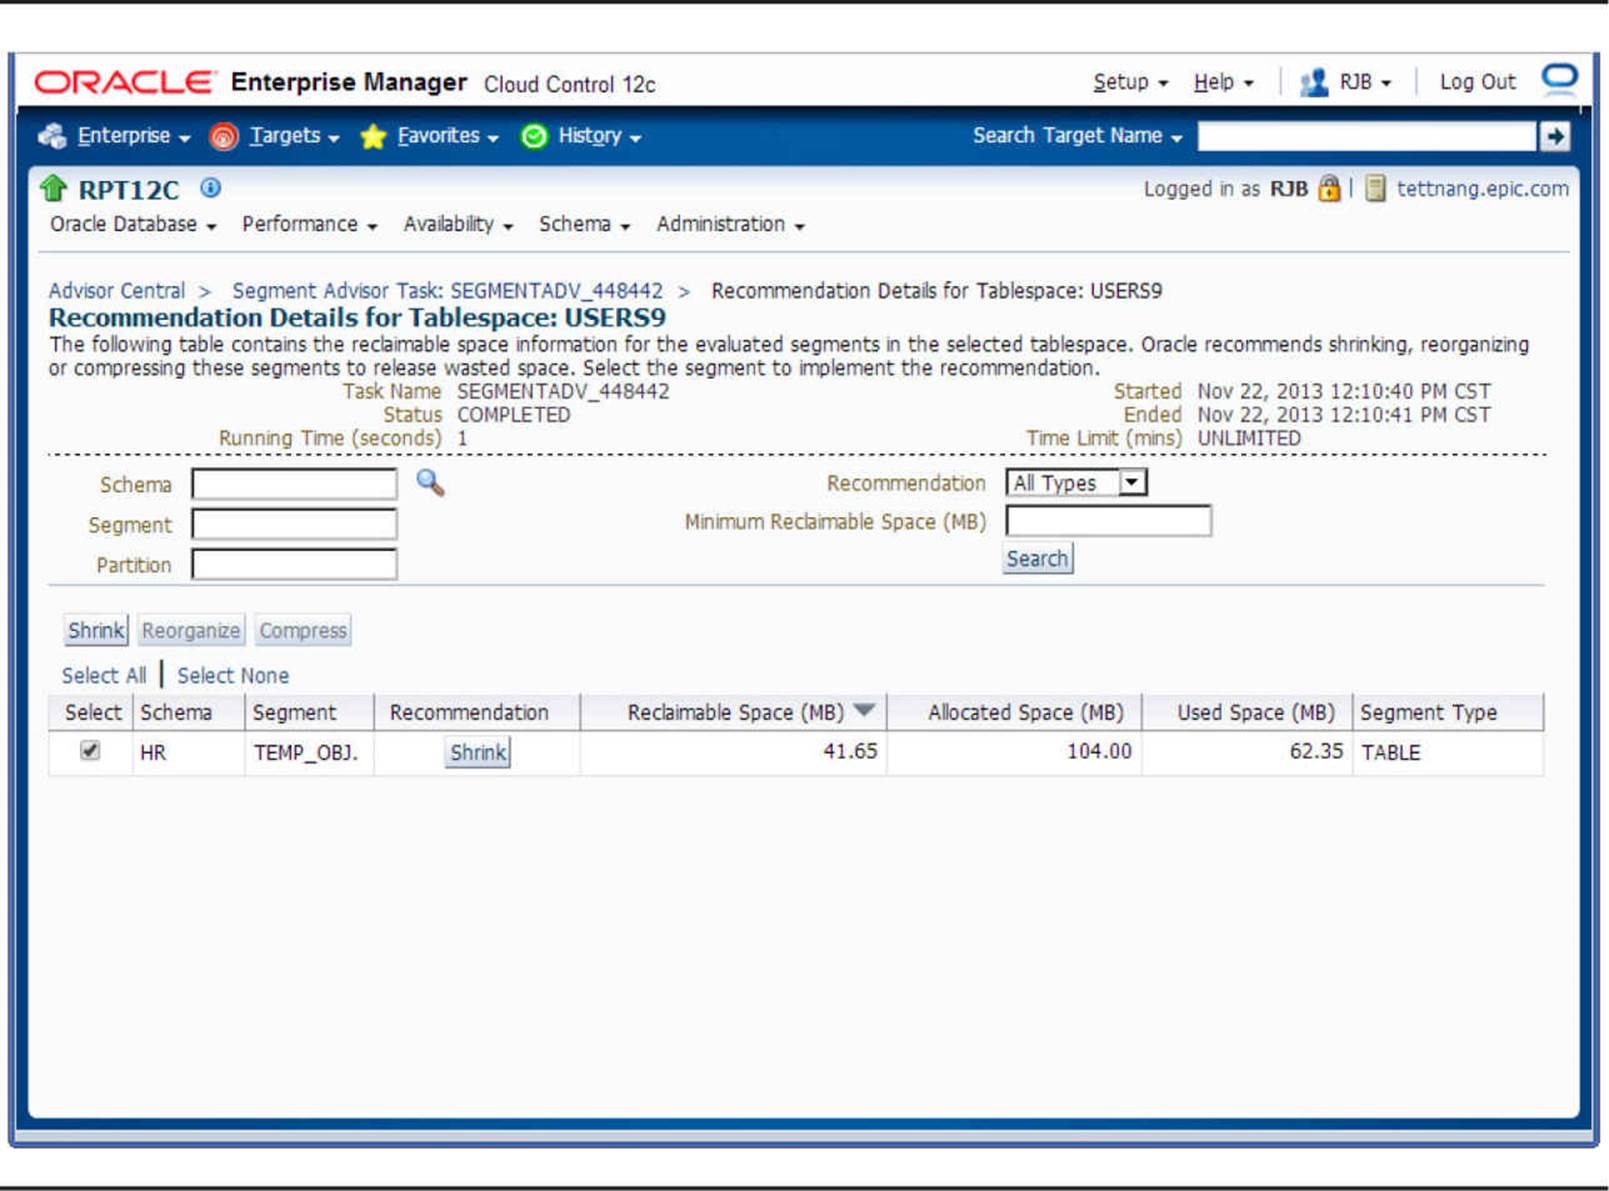Click the red Targets bullseye icon
This screenshot has height=1191, width=1609.
[224, 136]
